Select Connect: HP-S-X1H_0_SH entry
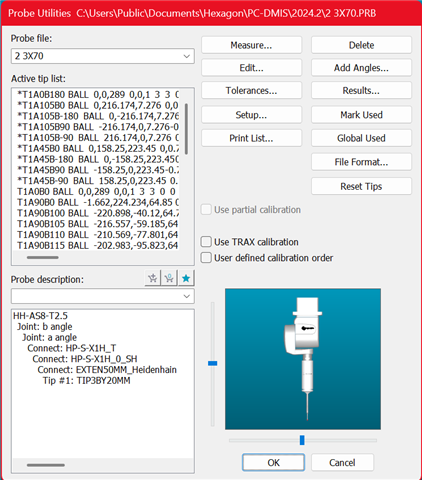The width and height of the screenshot is (422, 480). coord(85,359)
